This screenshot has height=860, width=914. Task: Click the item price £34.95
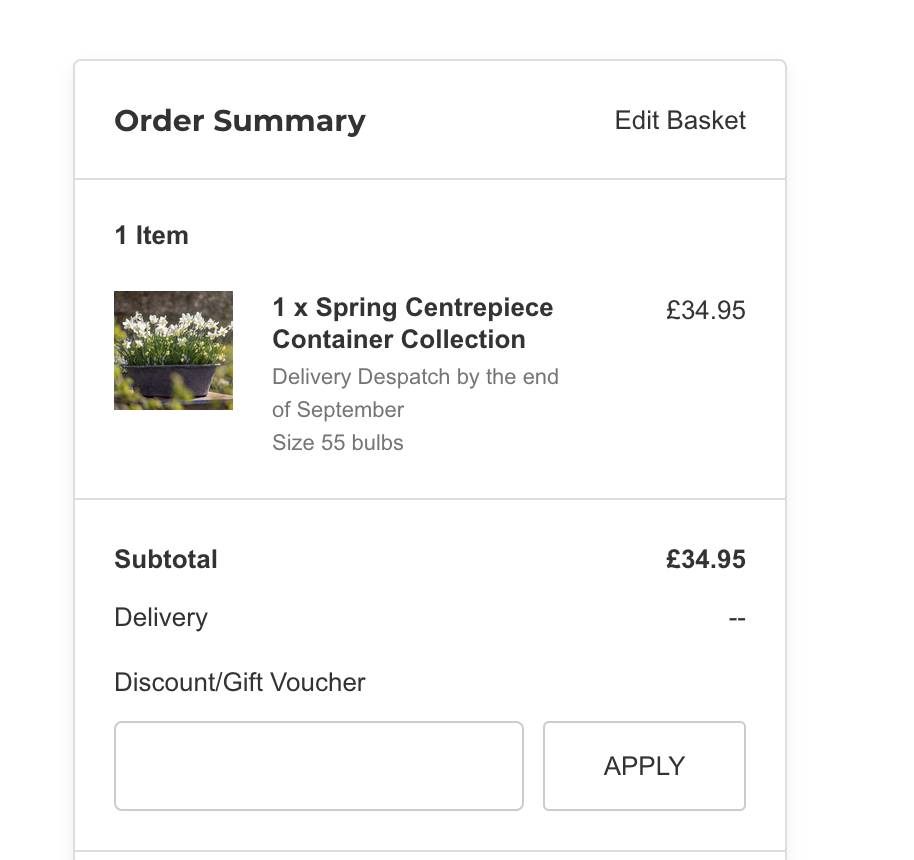706,310
